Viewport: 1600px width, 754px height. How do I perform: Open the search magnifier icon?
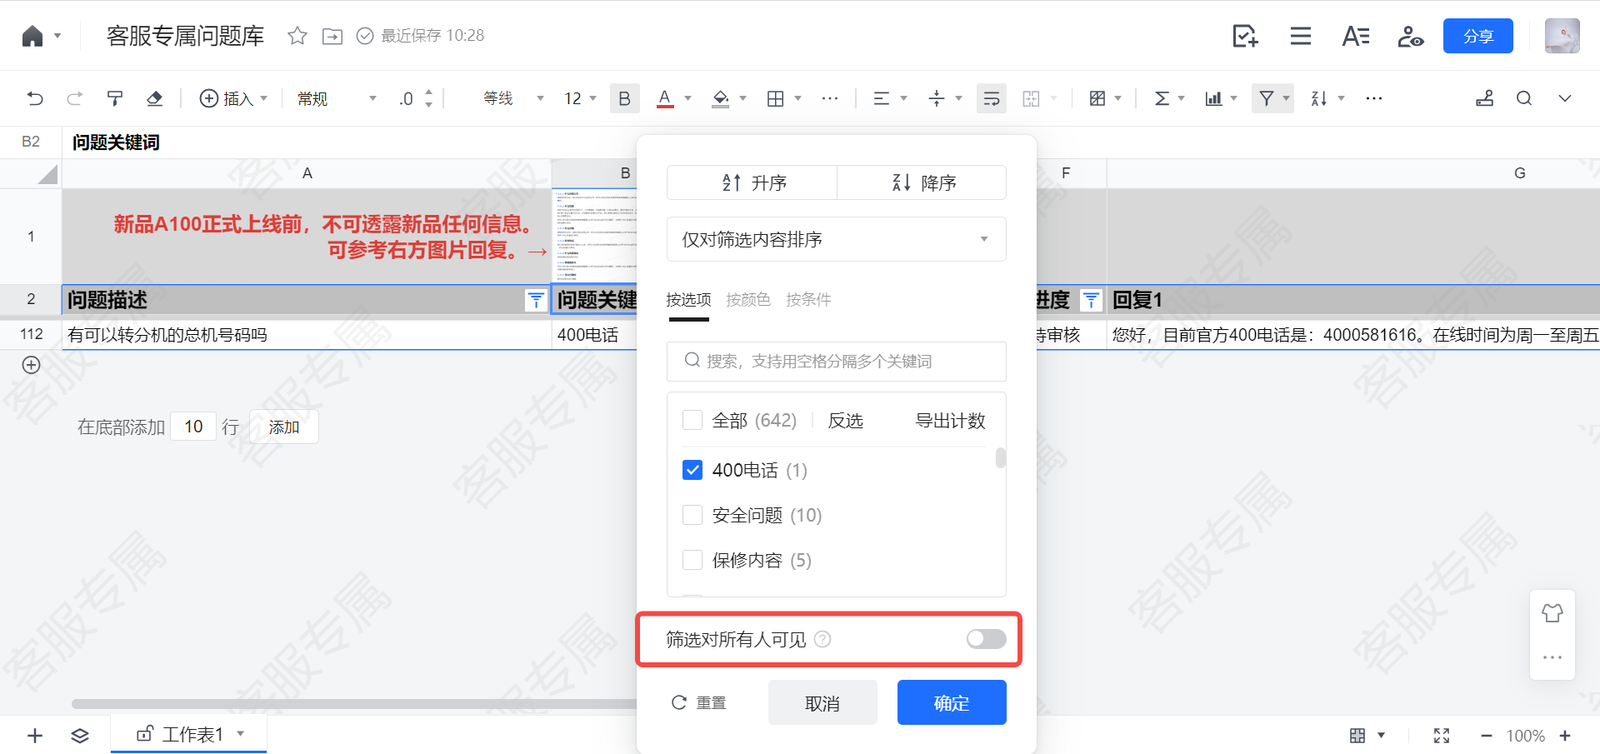click(x=1524, y=98)
